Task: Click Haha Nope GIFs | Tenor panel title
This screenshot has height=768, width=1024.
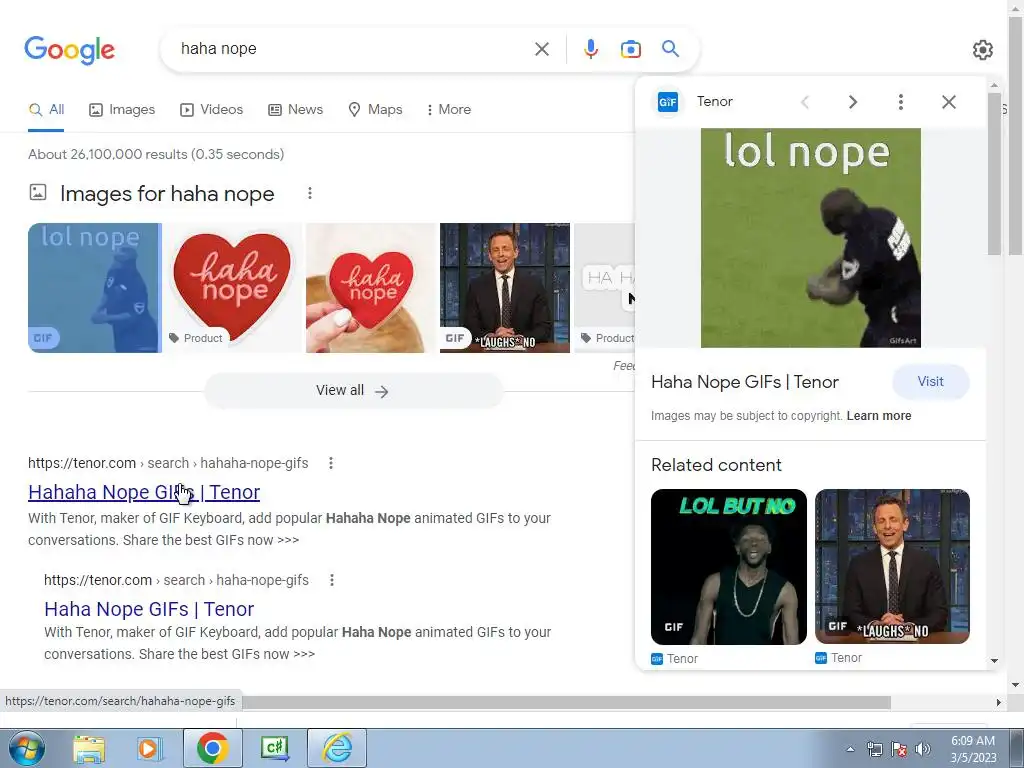Action: (x=744, y=382)
